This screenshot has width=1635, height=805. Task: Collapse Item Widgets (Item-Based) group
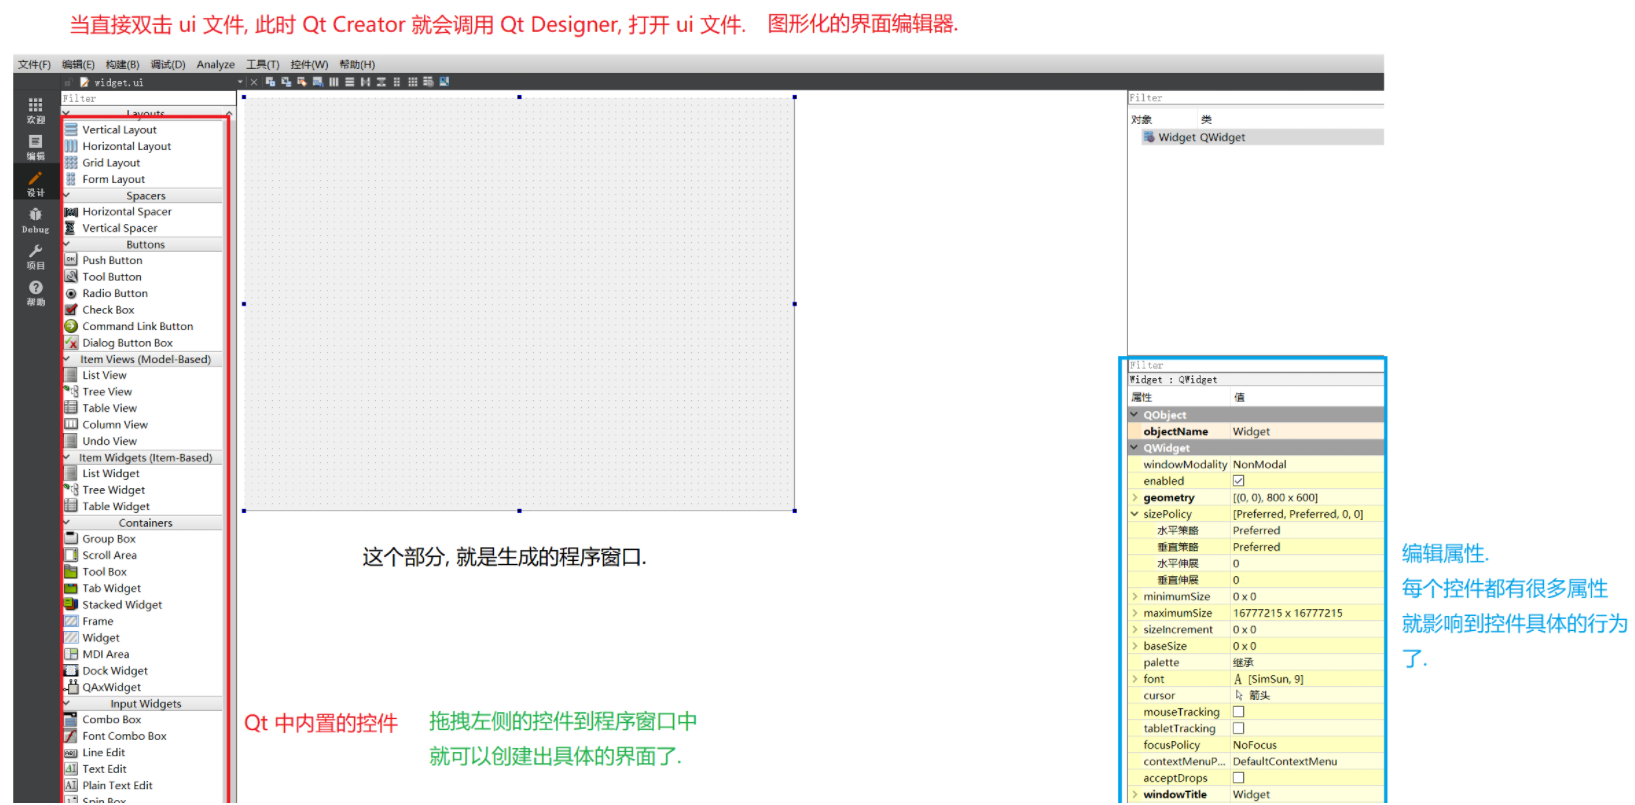coord(67,457)
